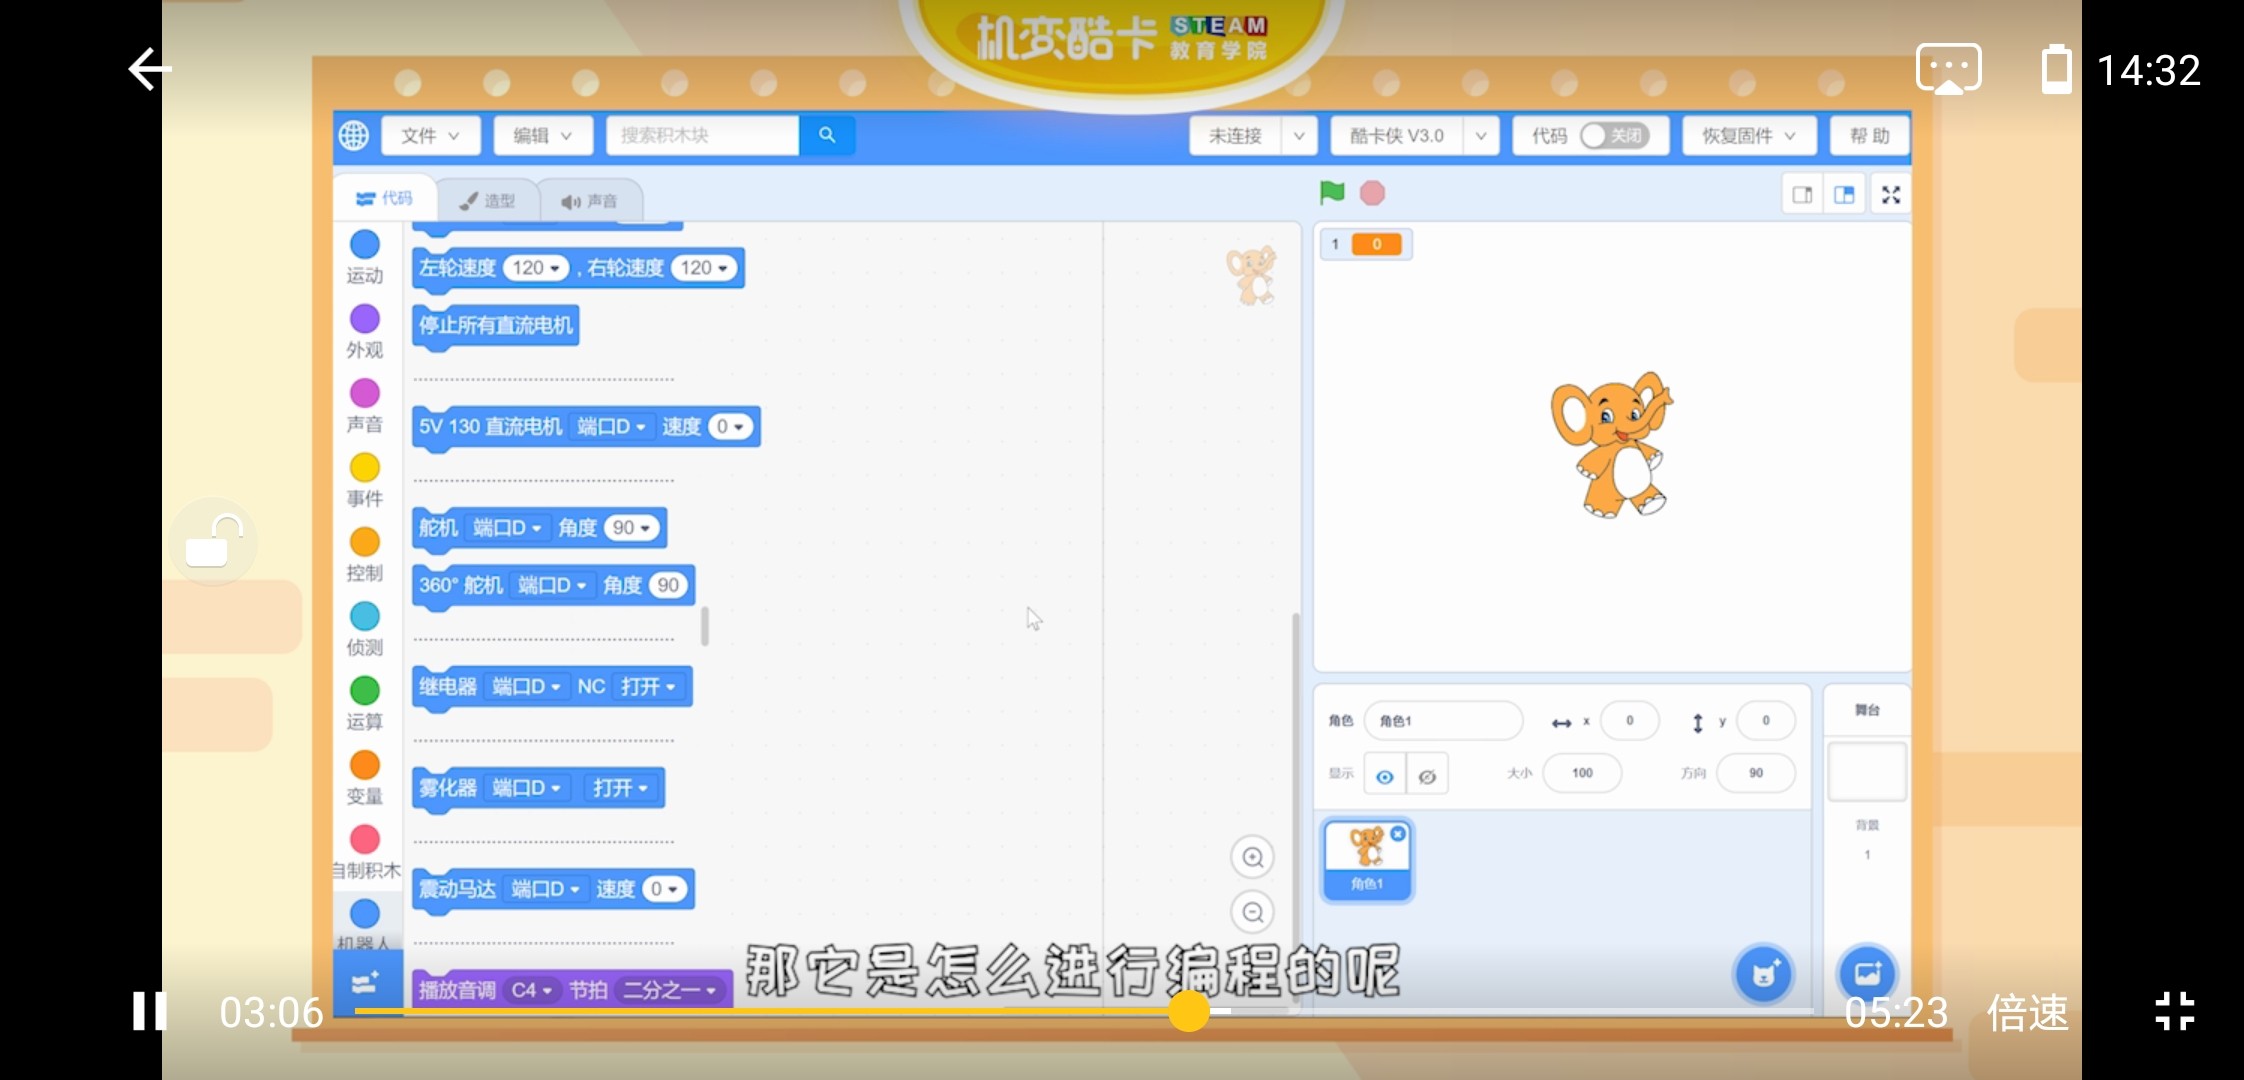Click the sprite x coordinate field
2244x1080 pixels.
1629,721
